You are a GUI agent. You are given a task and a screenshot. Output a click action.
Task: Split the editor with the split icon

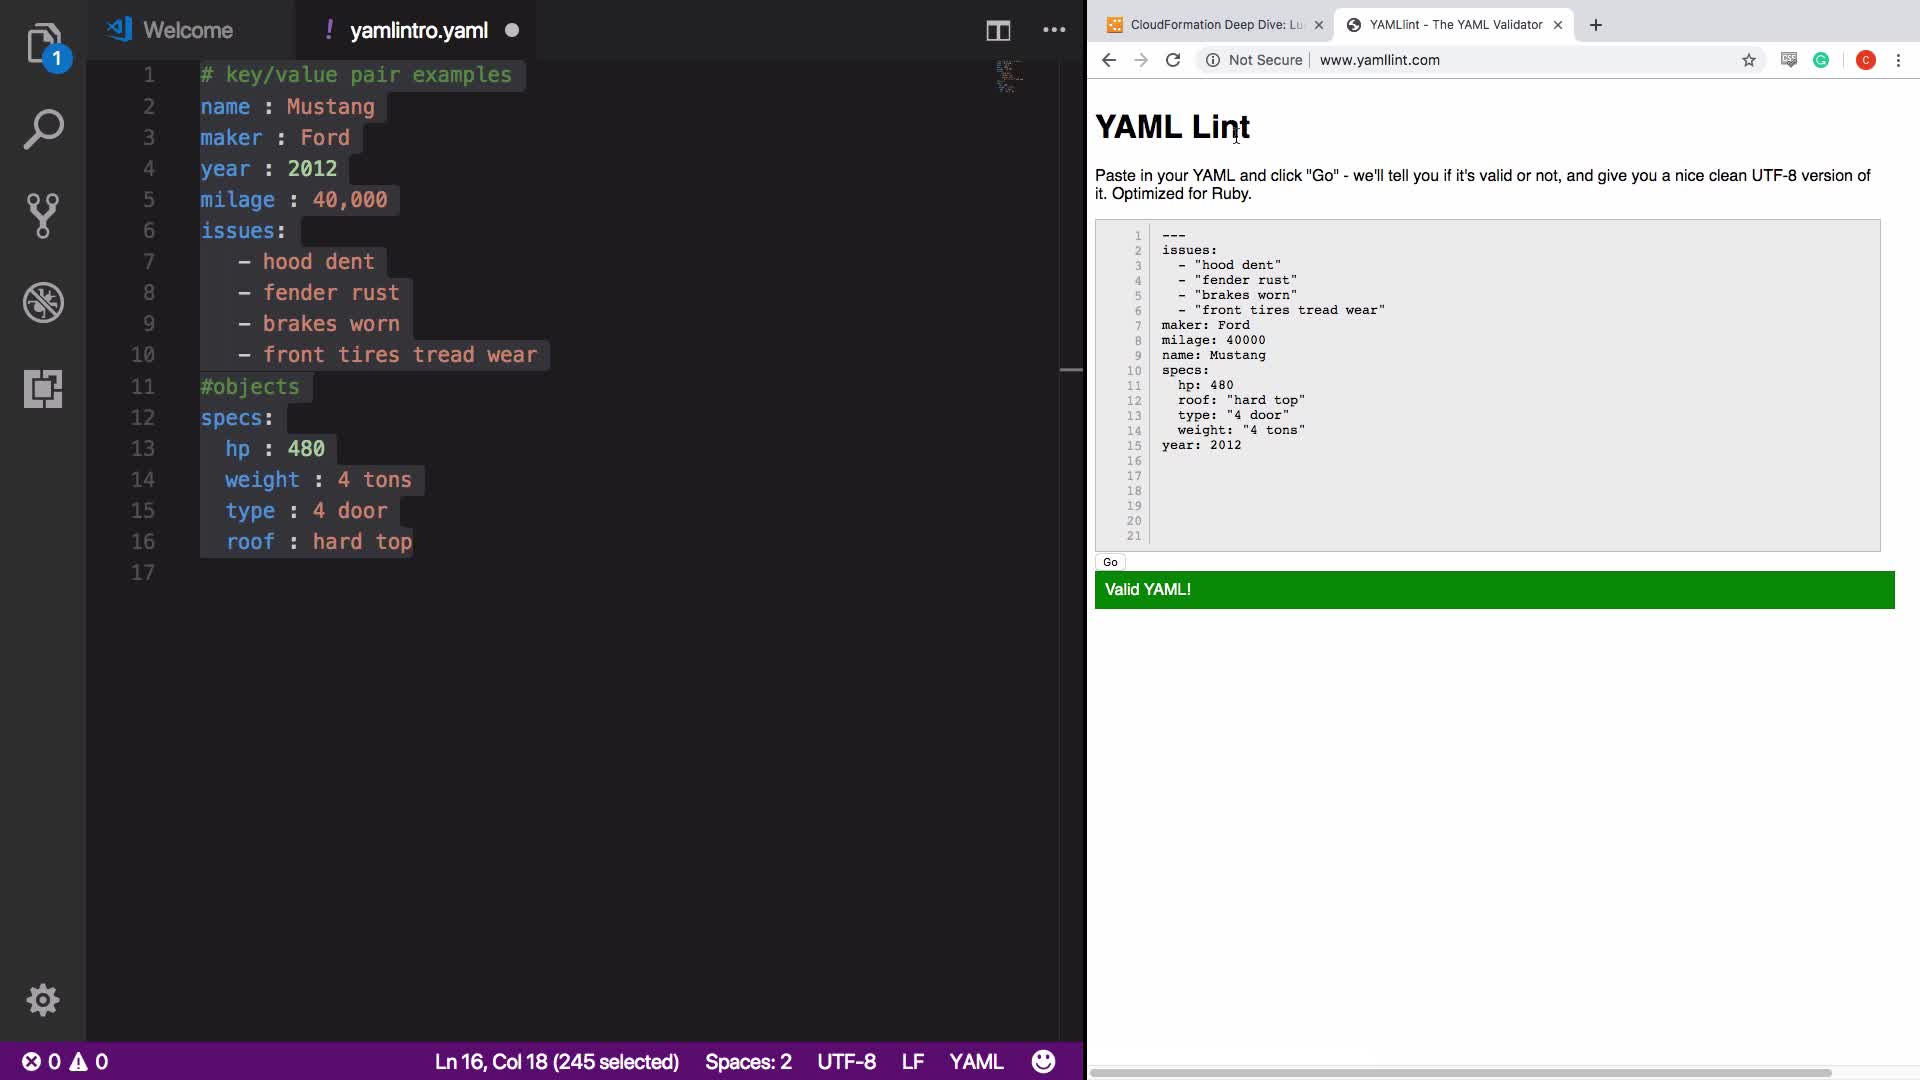[997, 30]
